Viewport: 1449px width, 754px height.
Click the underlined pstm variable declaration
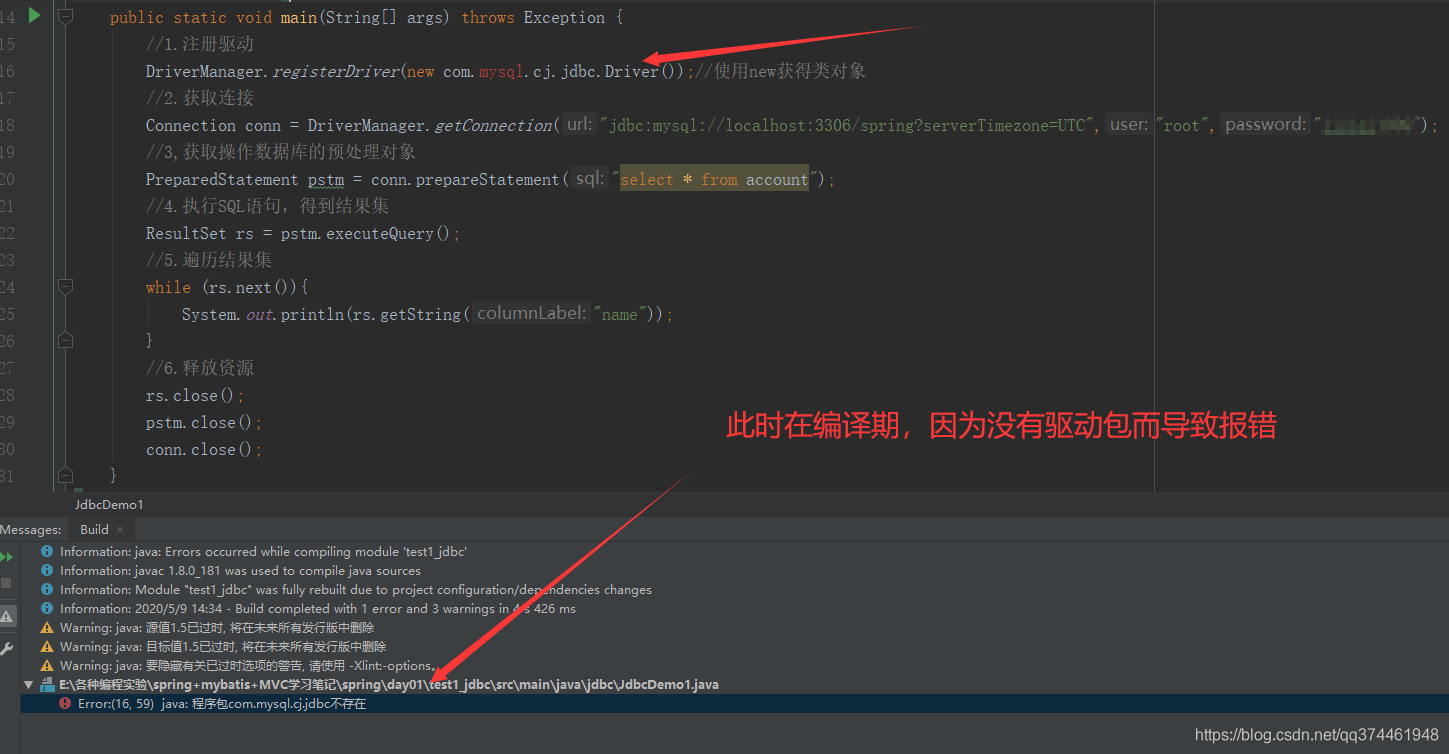(x=325, y=180)
